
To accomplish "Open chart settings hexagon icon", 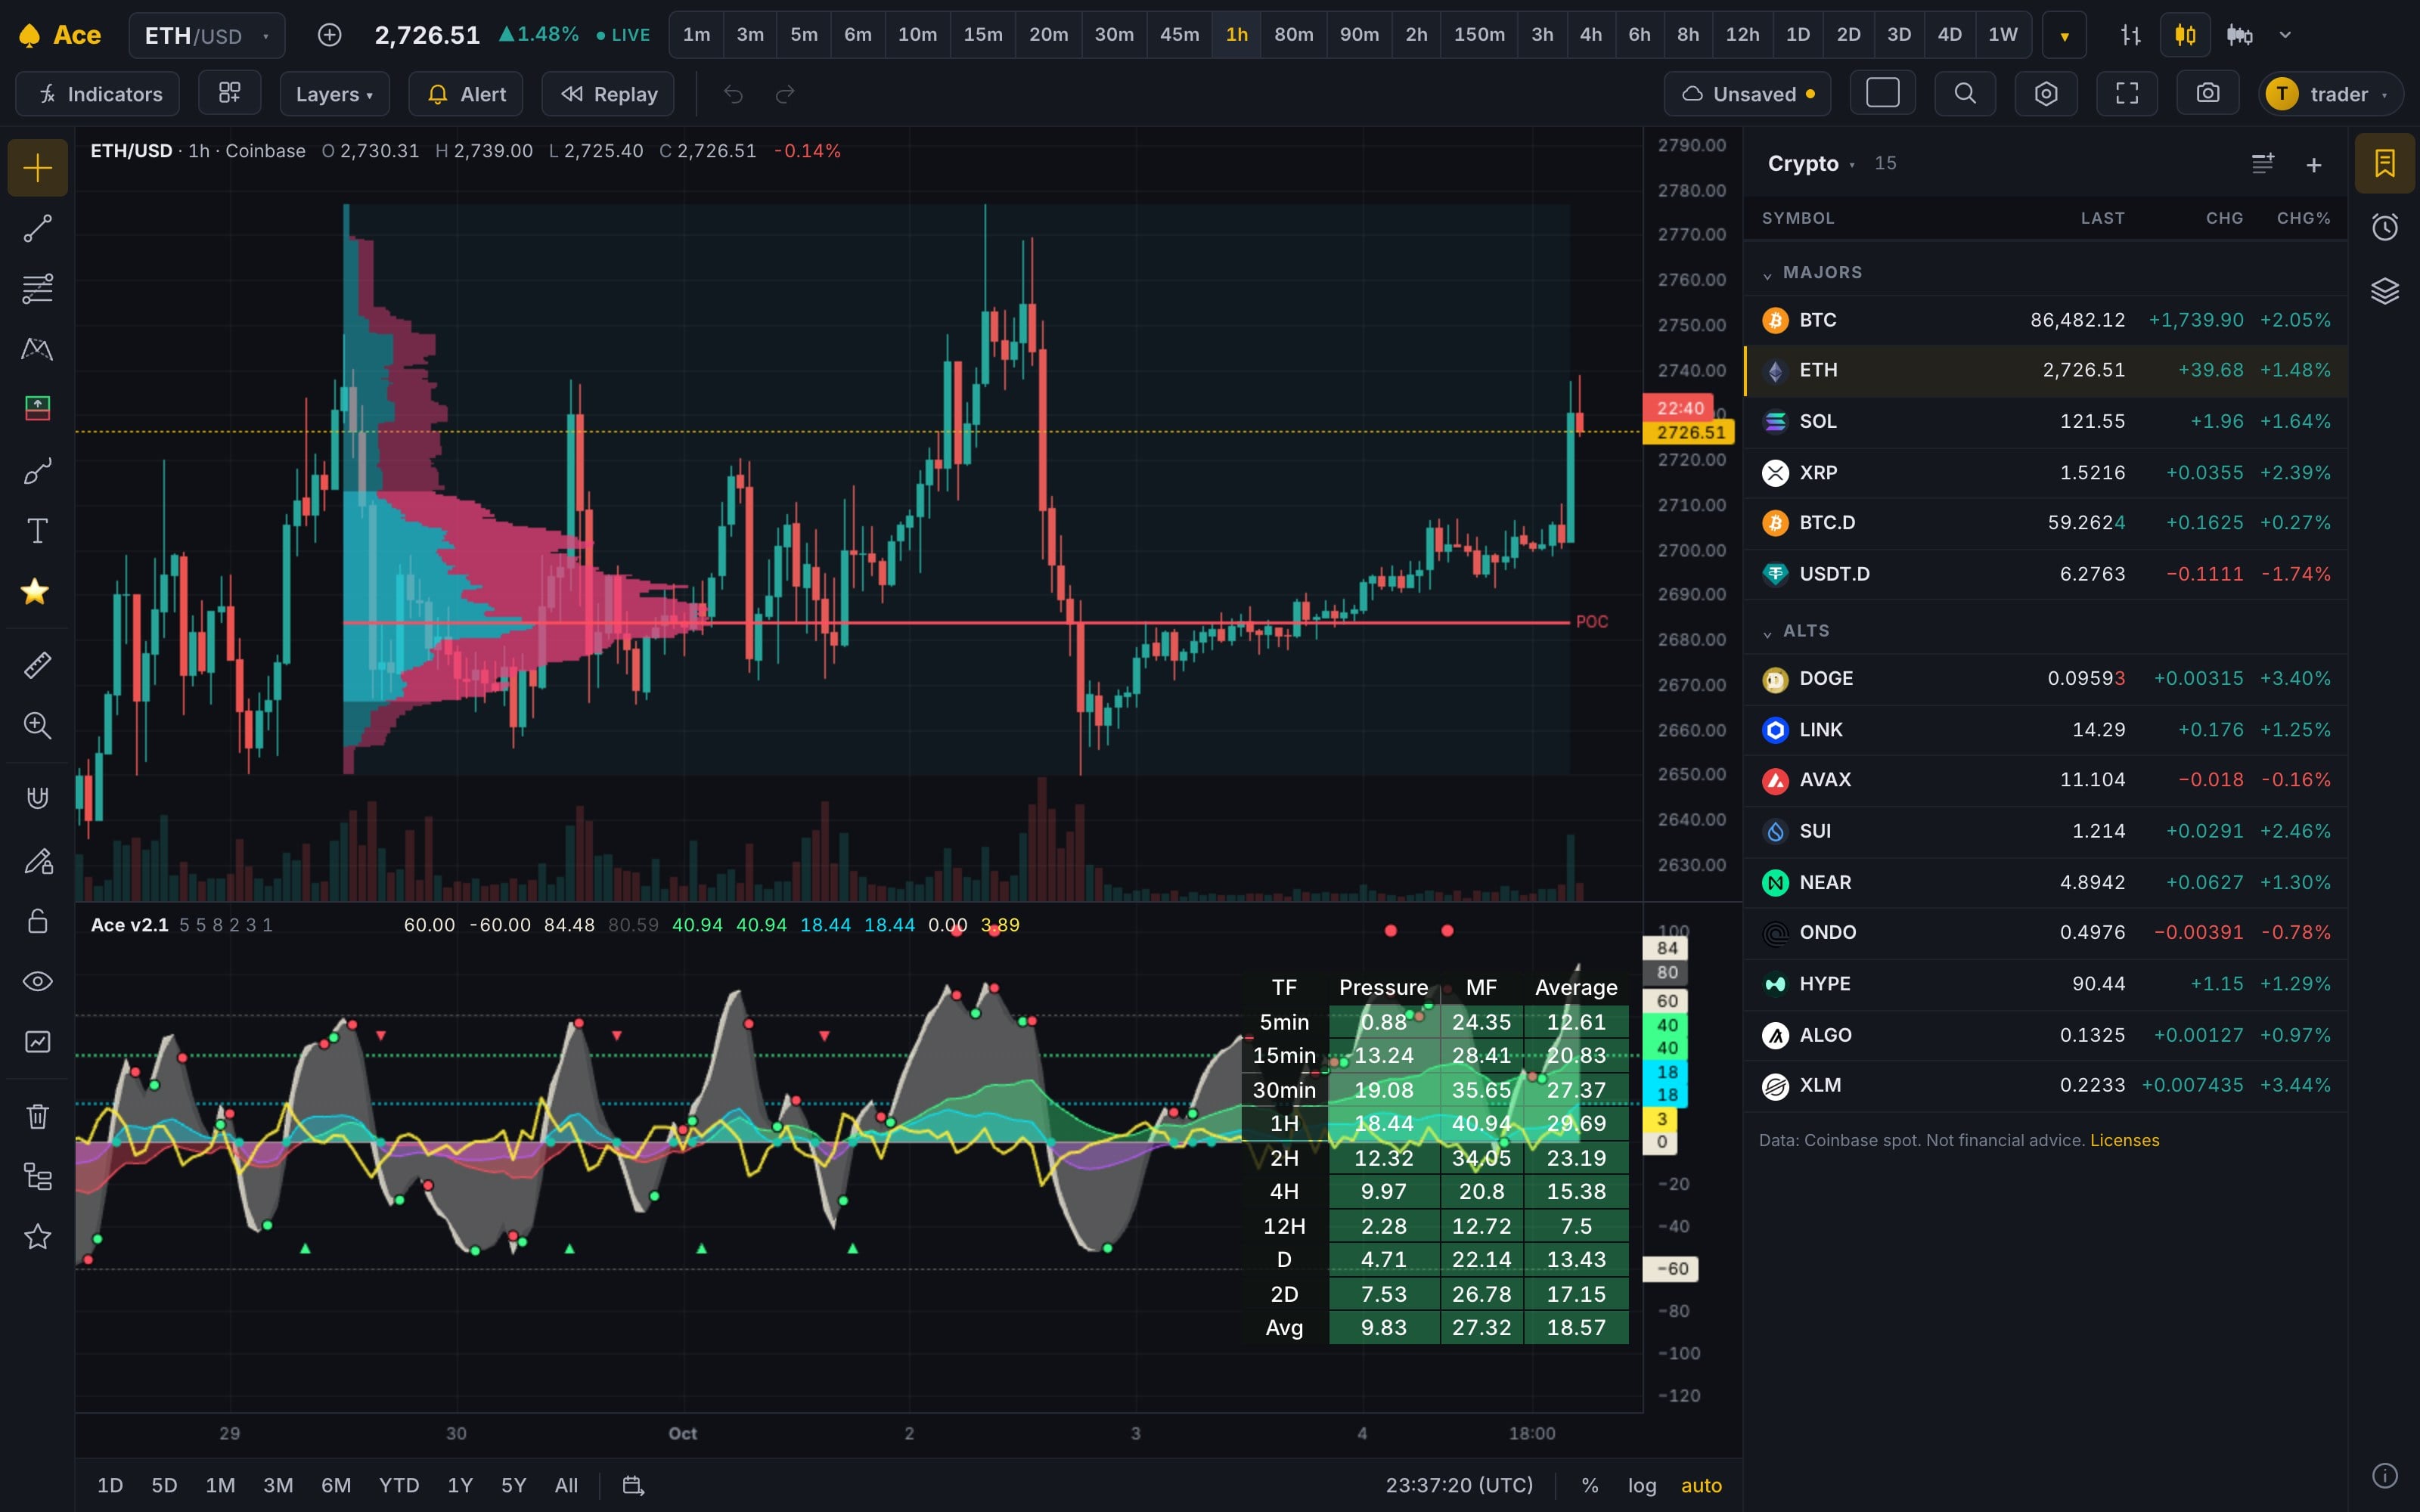I will coord(2046,93).
